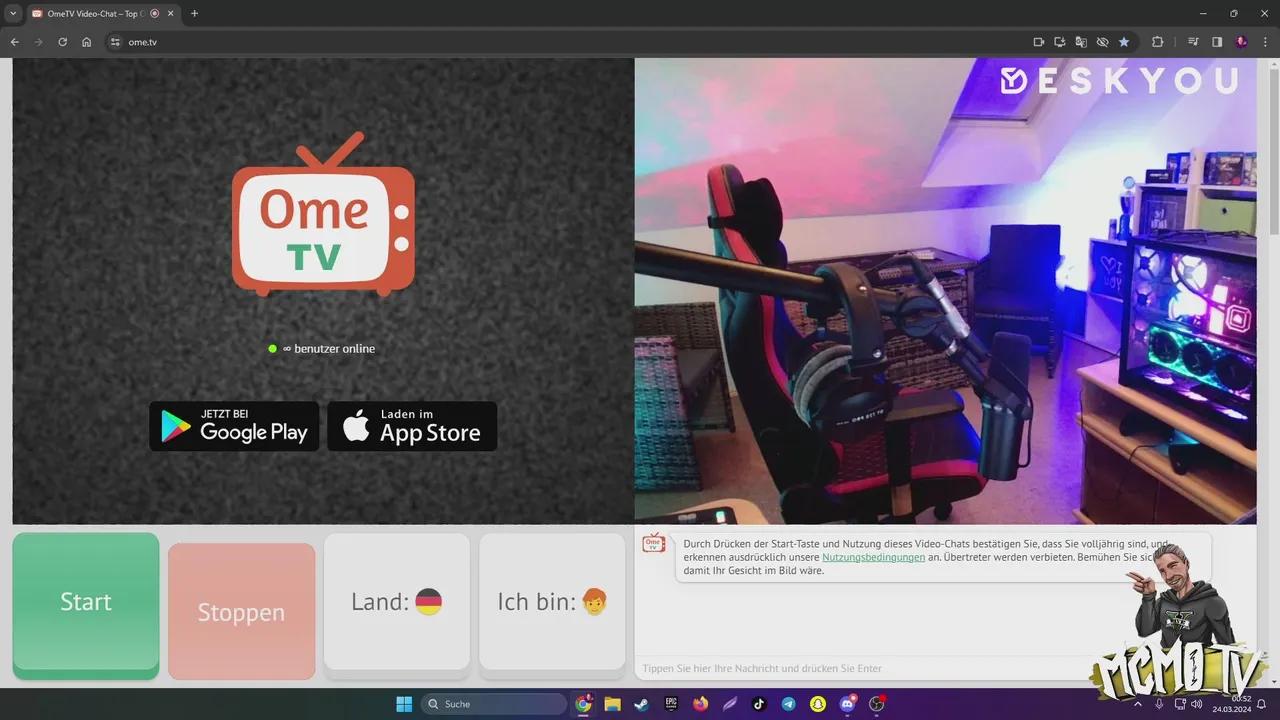Reload the ome.tv page

[62, 42]
